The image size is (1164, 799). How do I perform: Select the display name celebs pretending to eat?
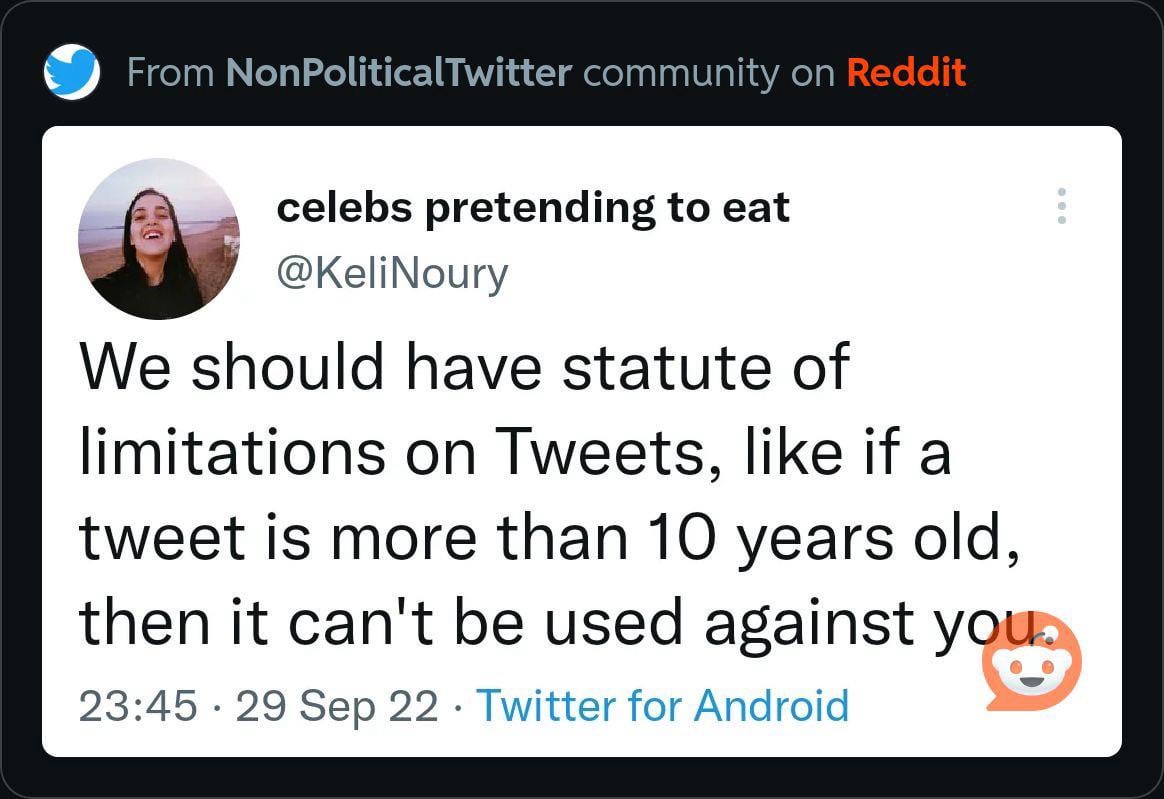pyautogui.click(x=533, y=208)
